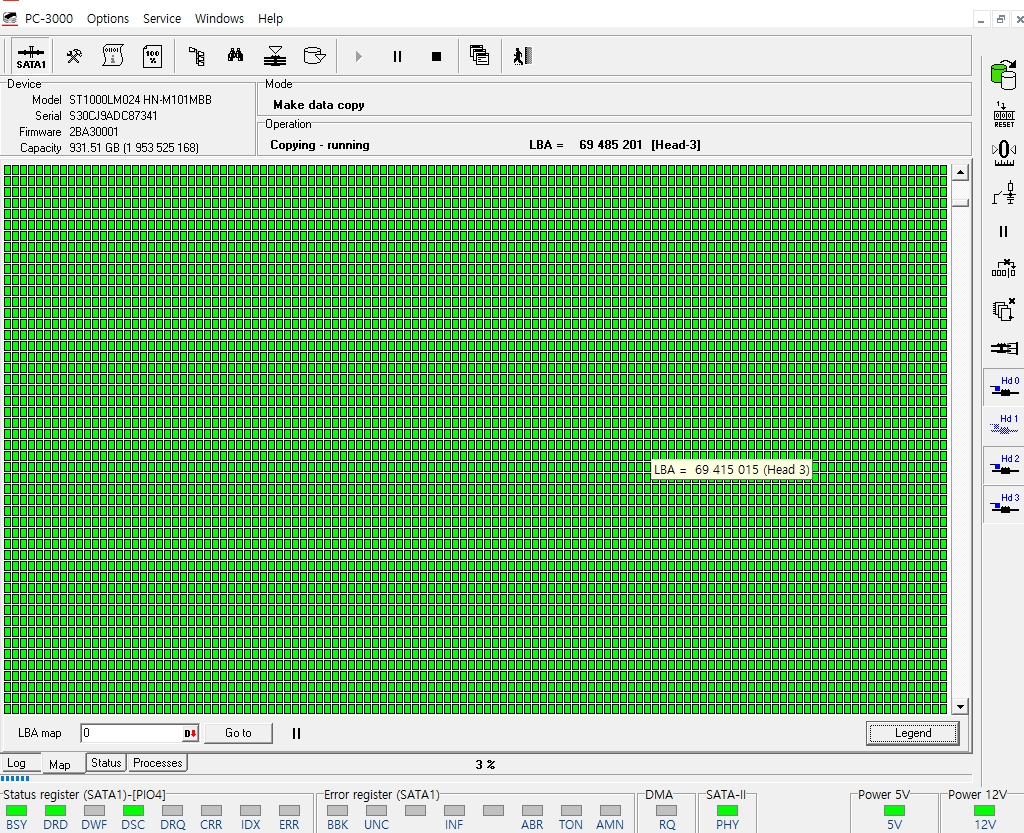Click the SATA1 port toolbar button
This screenshot has width=1024, height=833.
click(x=31, y=56)
